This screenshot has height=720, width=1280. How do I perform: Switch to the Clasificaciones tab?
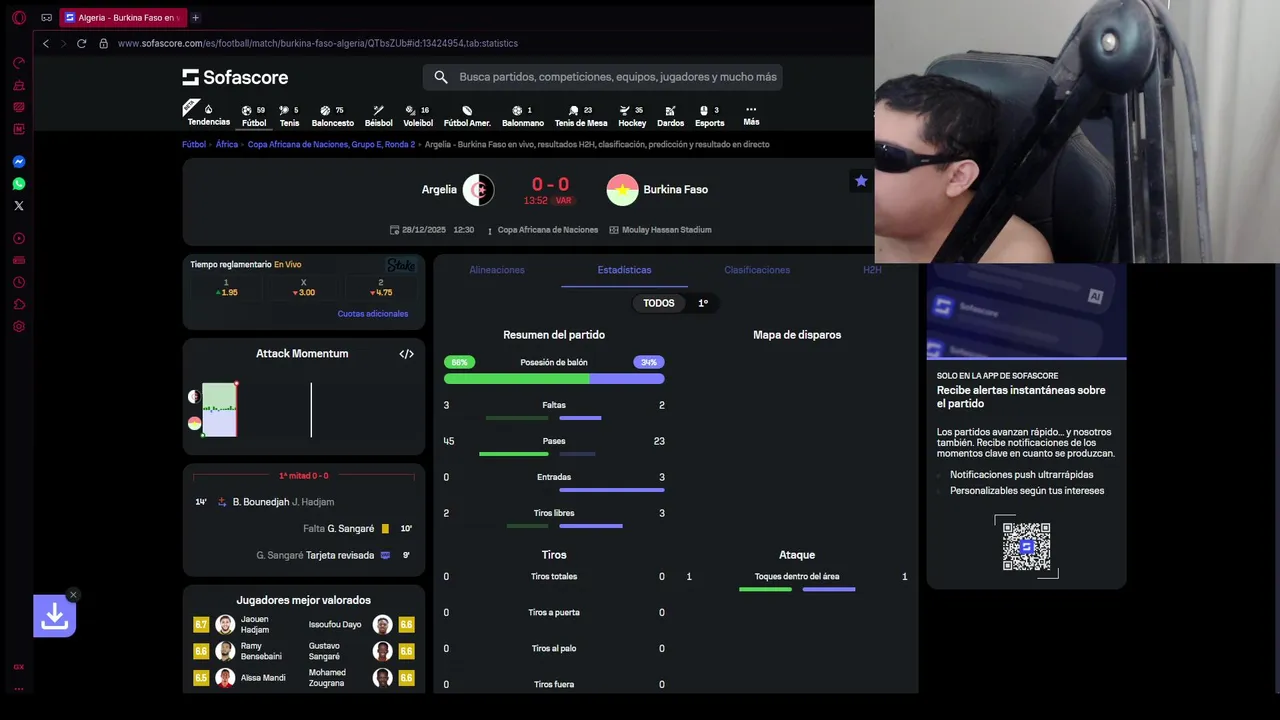(x=757, y=270)
